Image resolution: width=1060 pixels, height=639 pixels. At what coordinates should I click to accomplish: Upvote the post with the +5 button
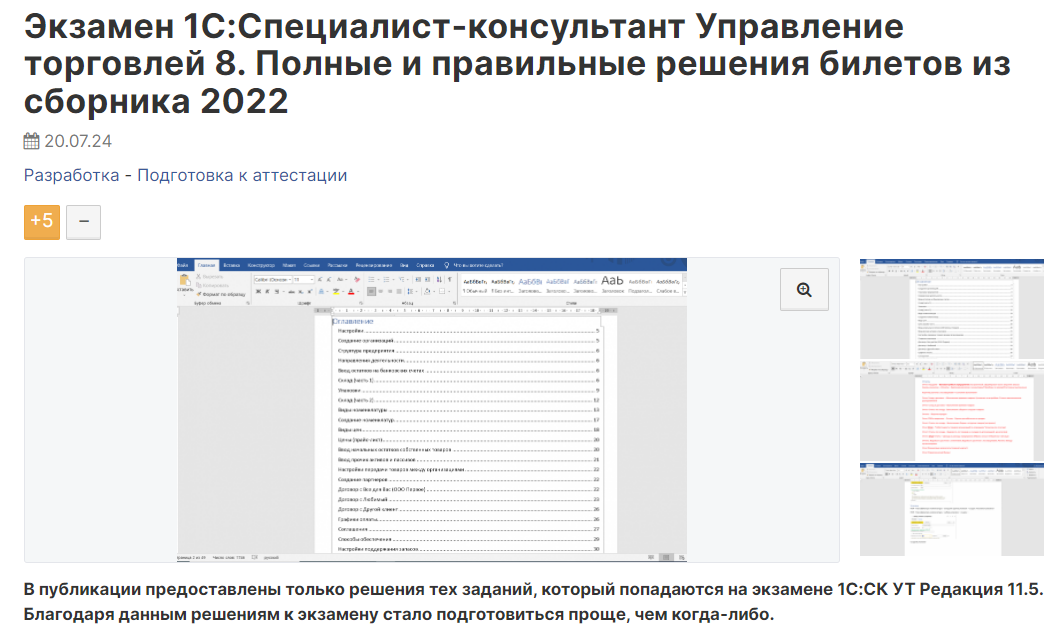(42, 221)
